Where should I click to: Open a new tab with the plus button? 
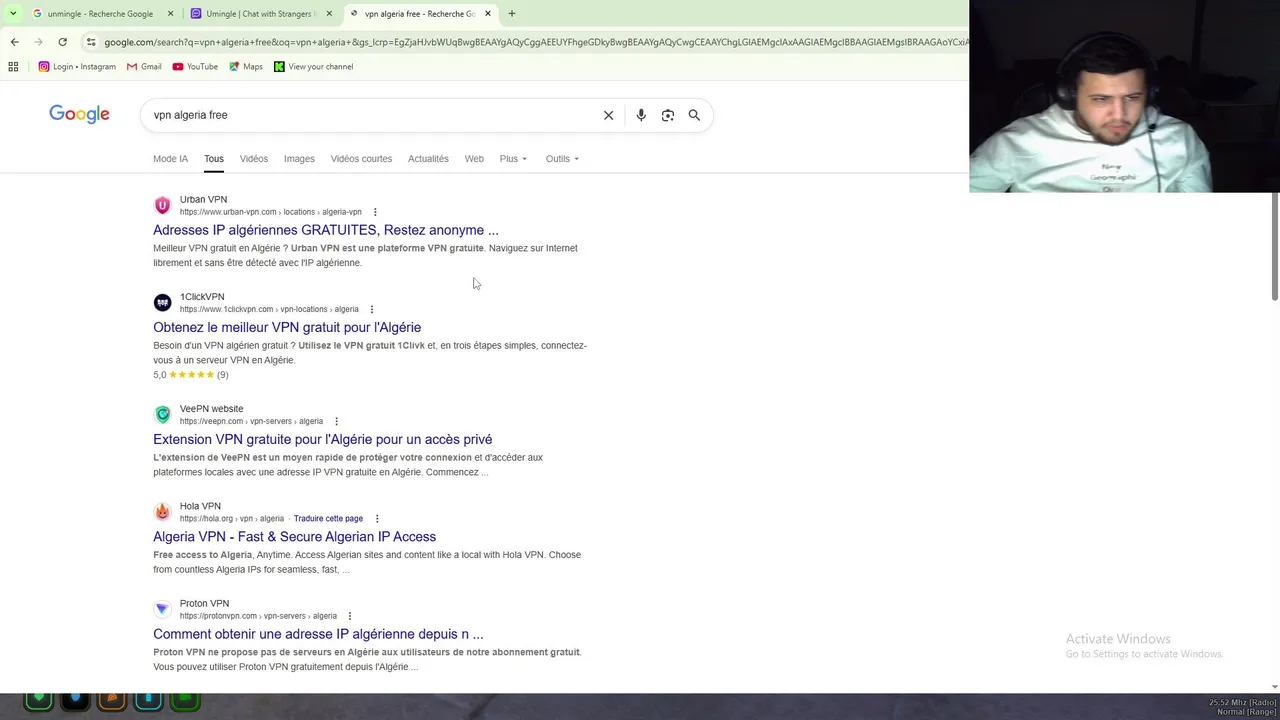tap(512, 13)
